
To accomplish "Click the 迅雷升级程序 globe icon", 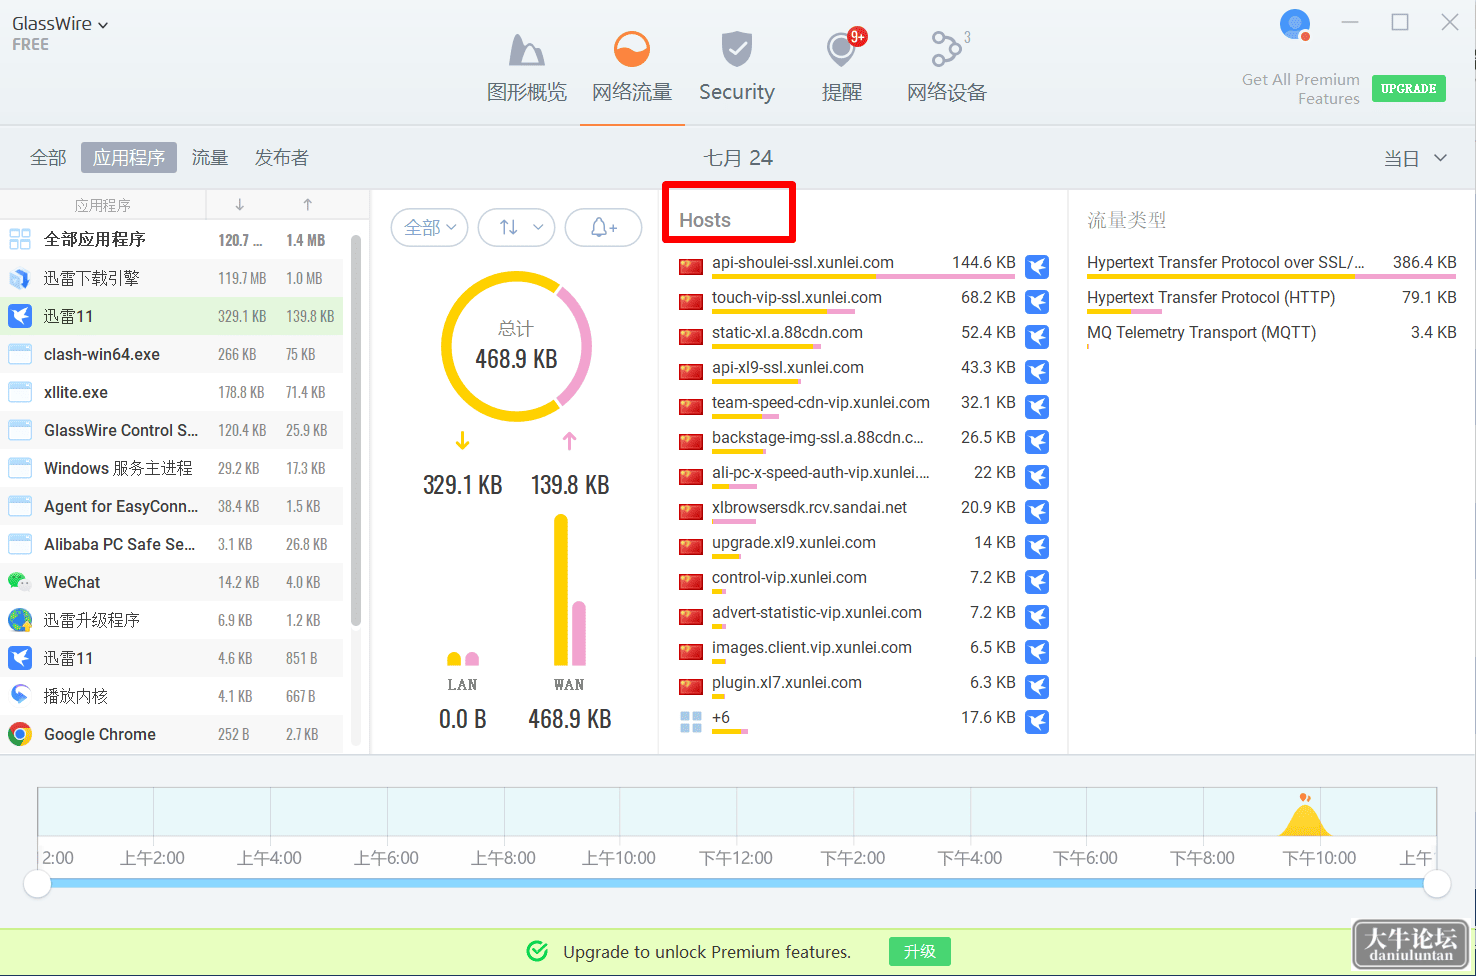I will (x=20, y=620).
